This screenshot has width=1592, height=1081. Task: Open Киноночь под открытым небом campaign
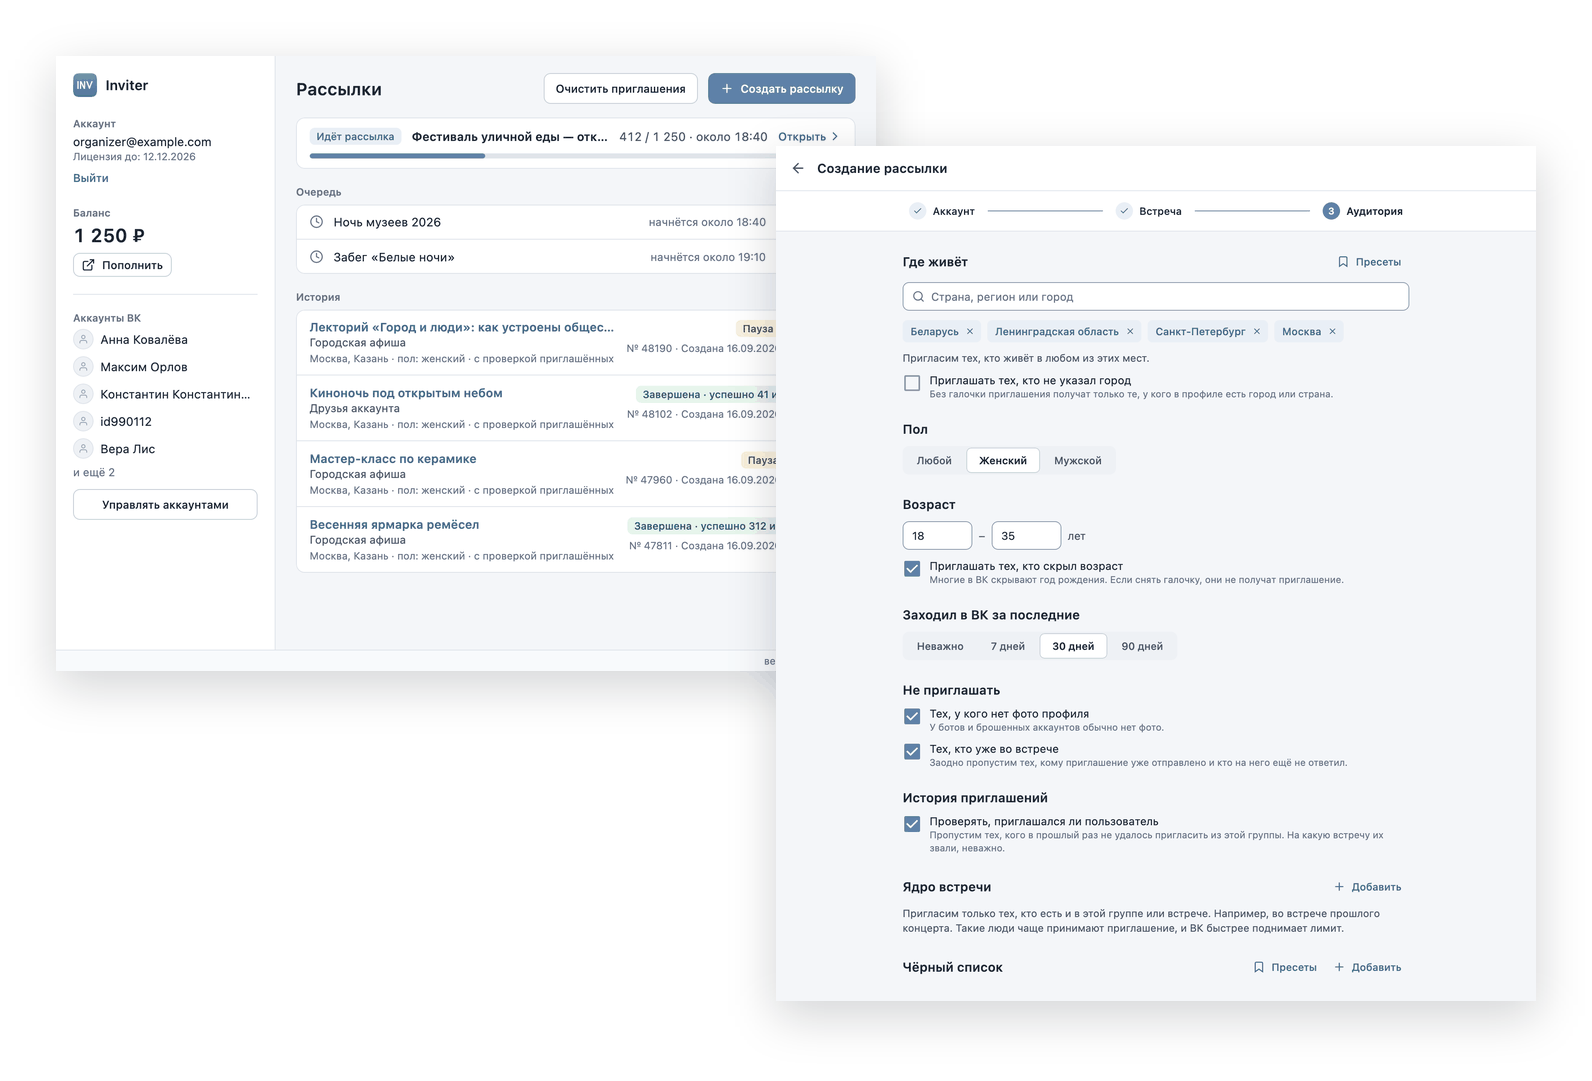click(406, 393)
